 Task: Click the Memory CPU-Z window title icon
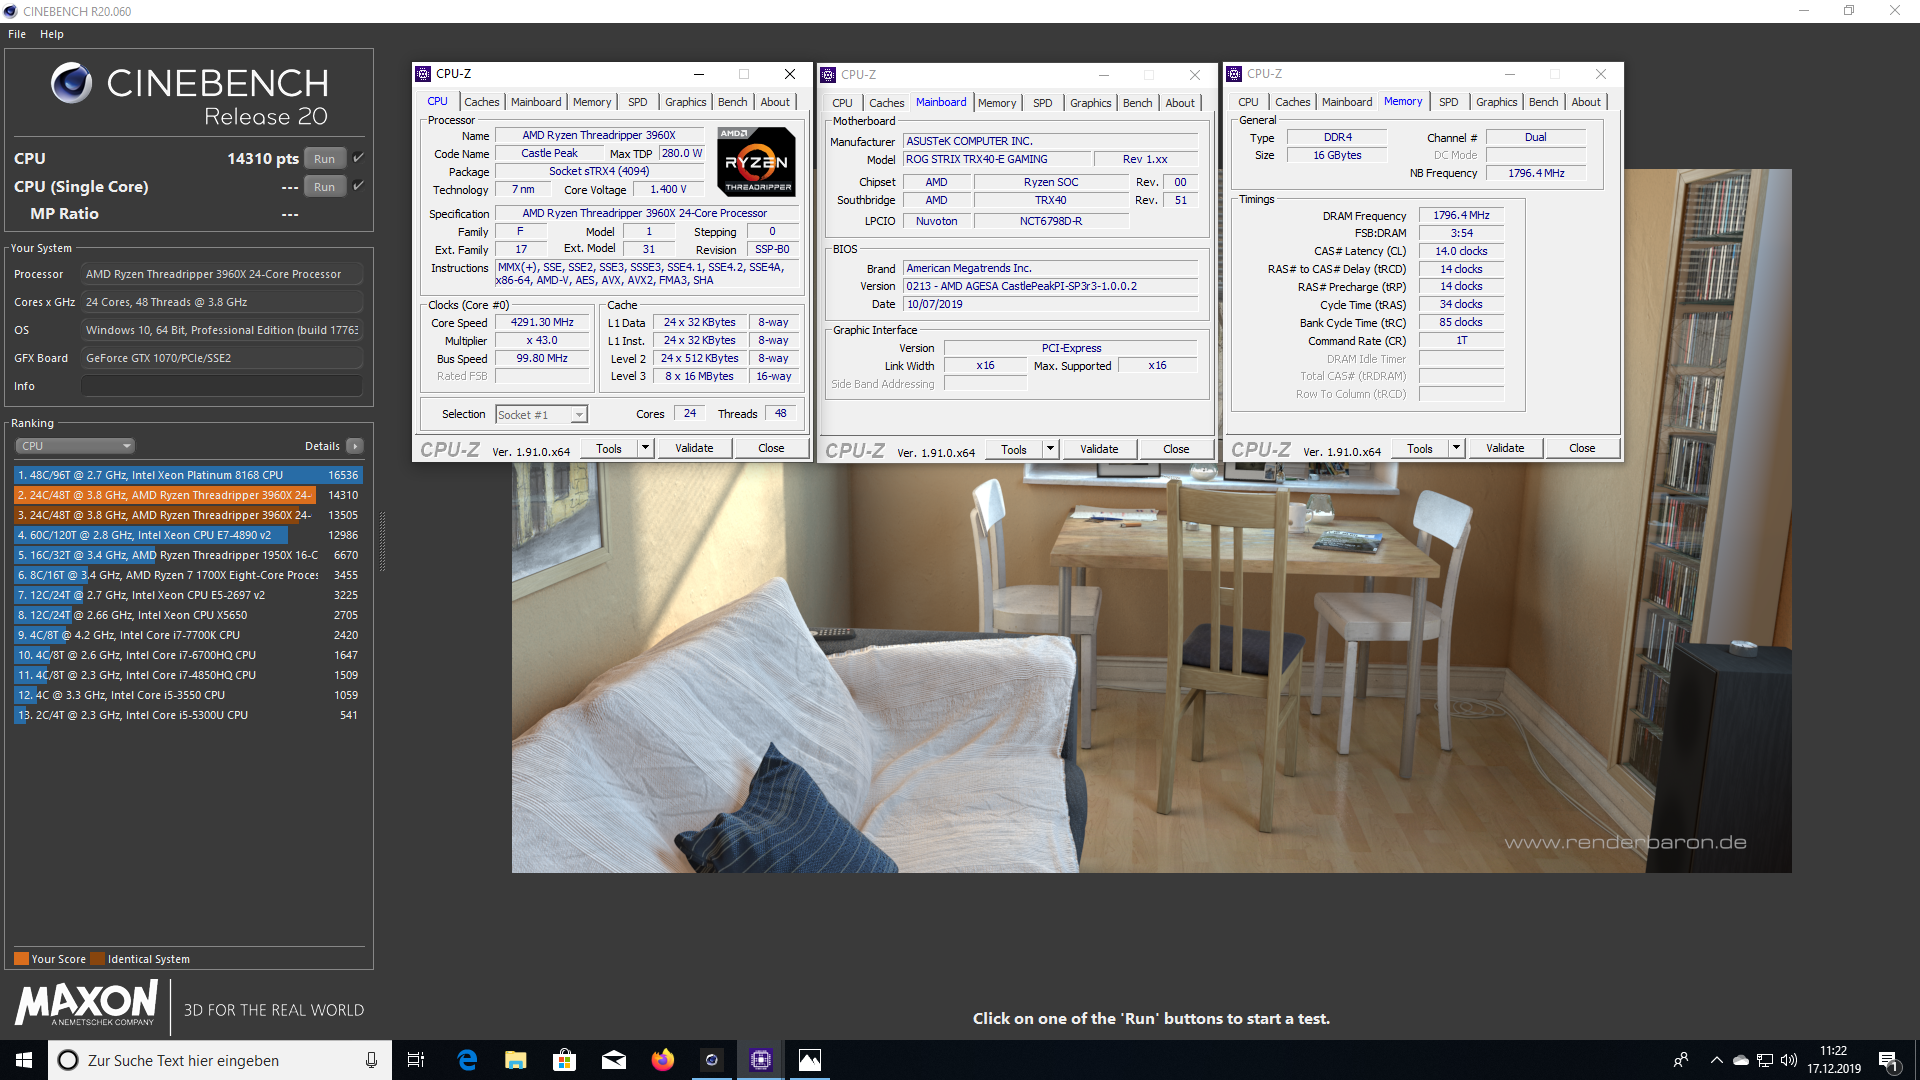click(1234, 74)
